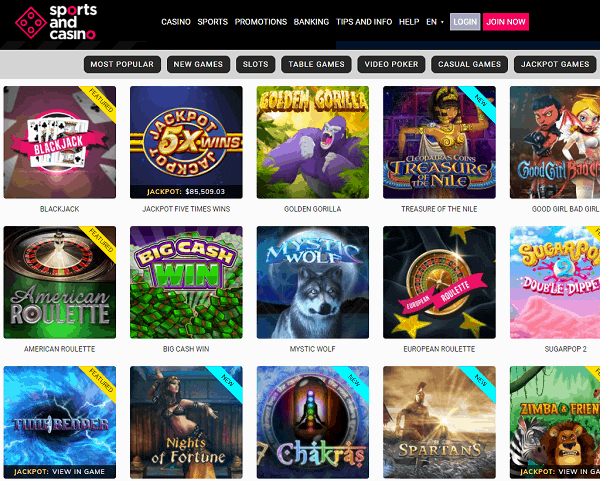Launch Jackpot Five Times Wins game
Viewport: 600px width, 481px height.
186,142
